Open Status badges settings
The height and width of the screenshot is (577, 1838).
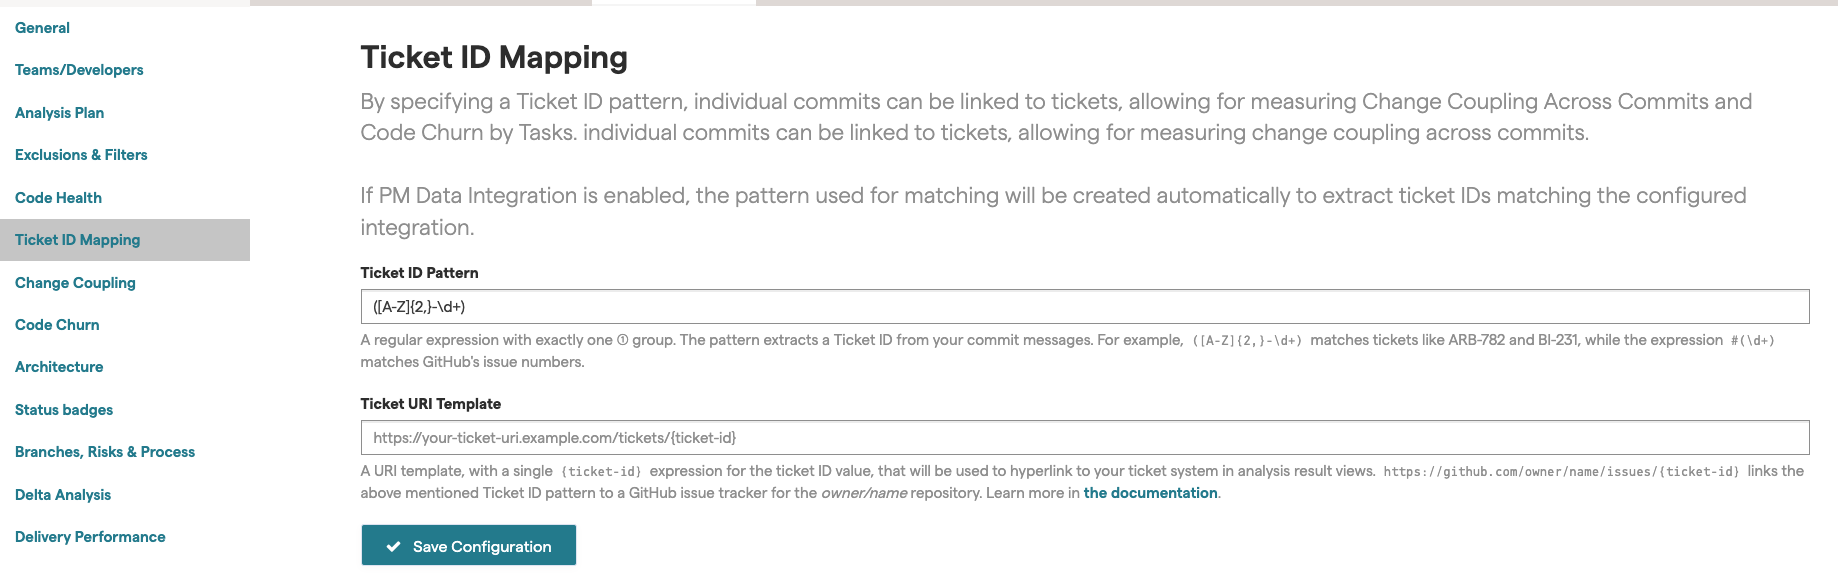pyautogui.click(x=64, y=410)
